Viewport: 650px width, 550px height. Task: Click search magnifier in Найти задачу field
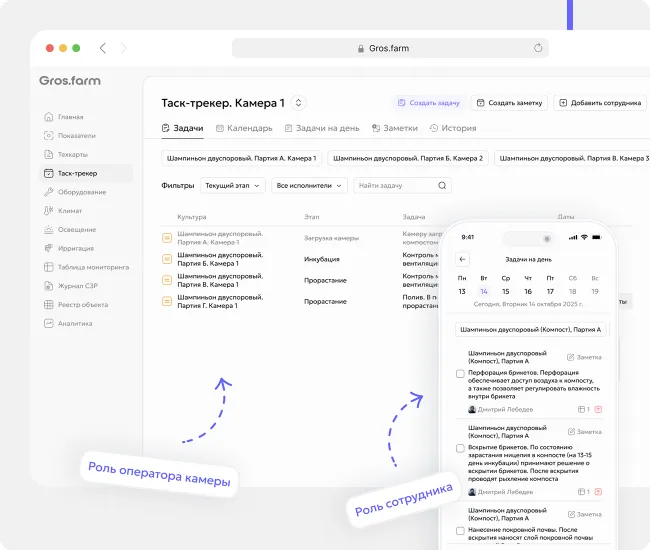tap(442, 186)
